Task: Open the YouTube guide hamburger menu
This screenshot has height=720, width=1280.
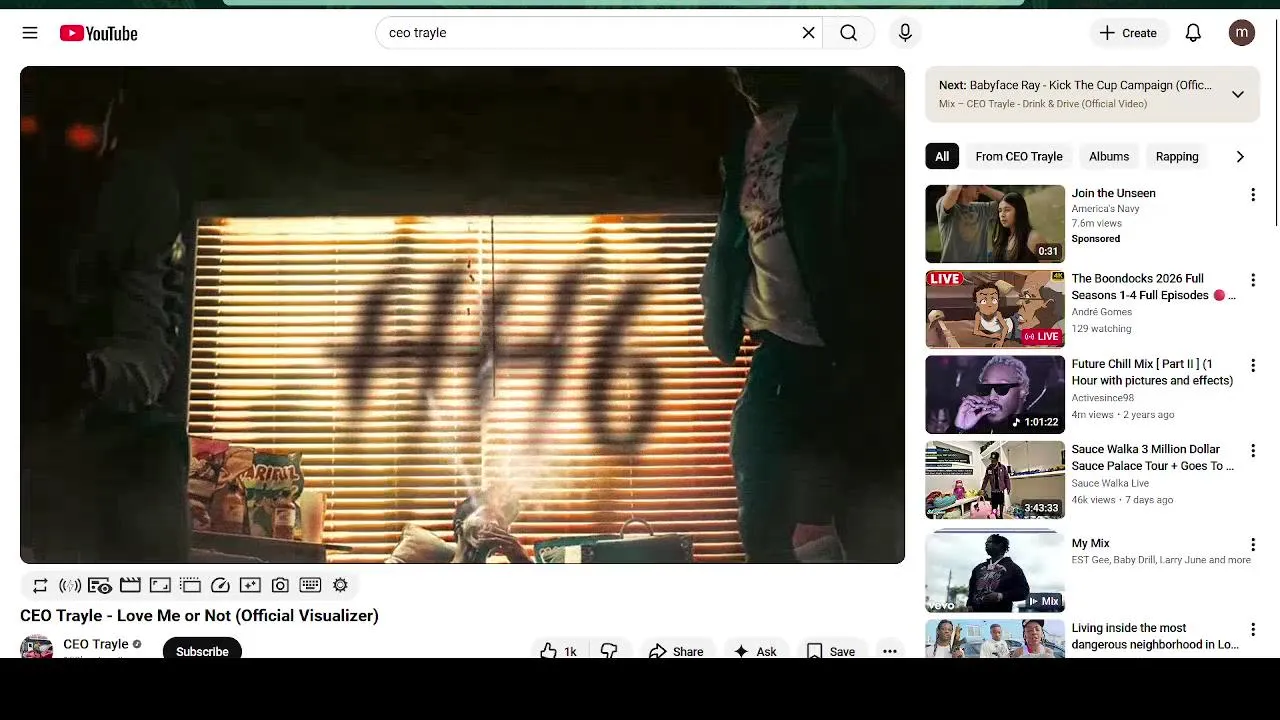Action: [30, 33]
